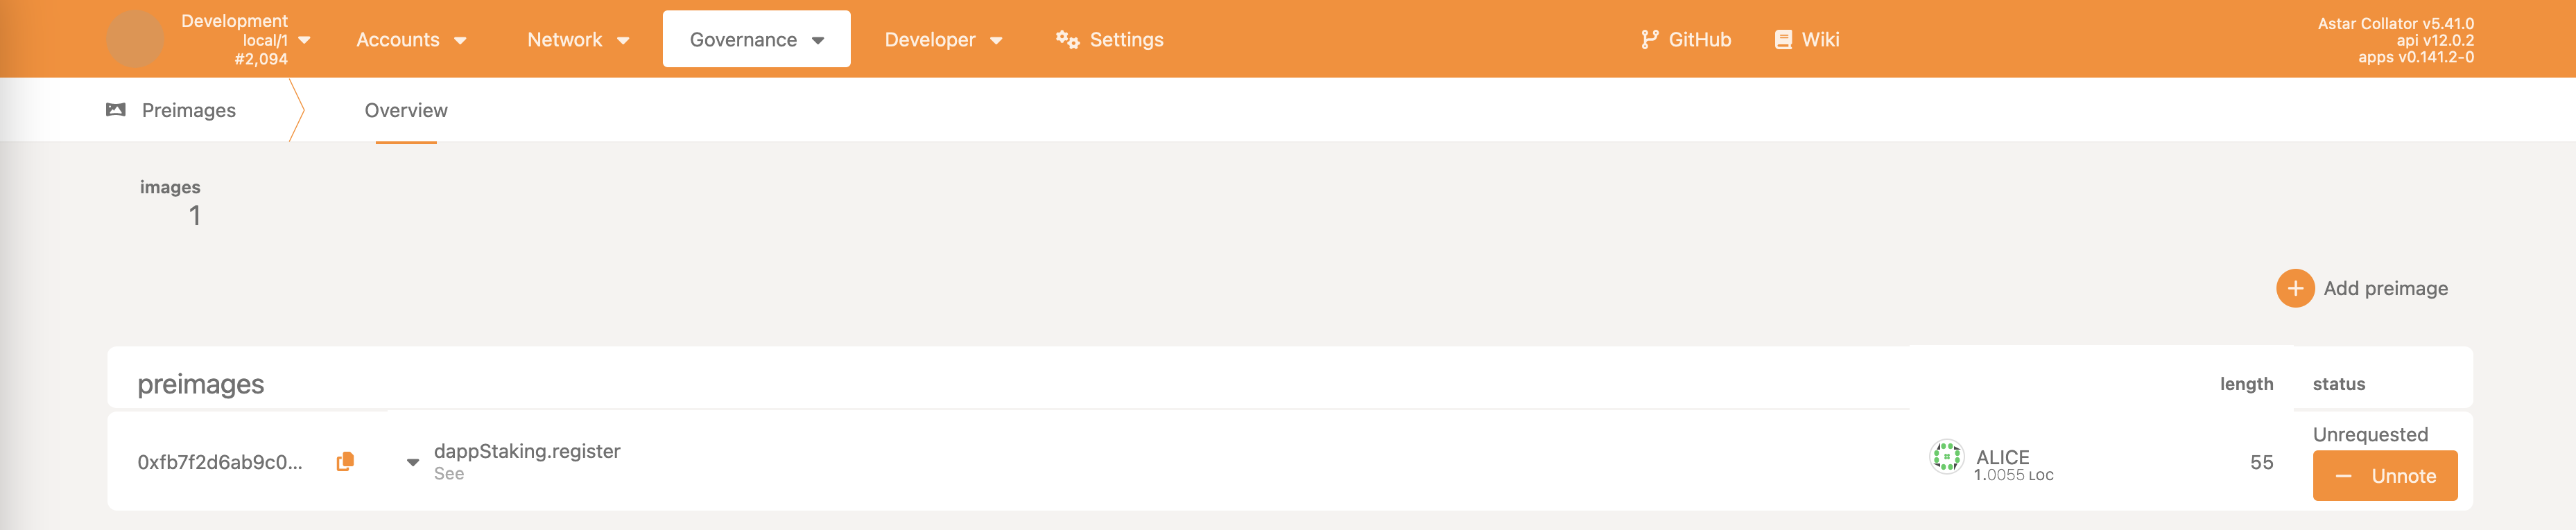Screen dimensions: 2576x530
Task: Open the Accounts dropdown menu
Action: 411,39
